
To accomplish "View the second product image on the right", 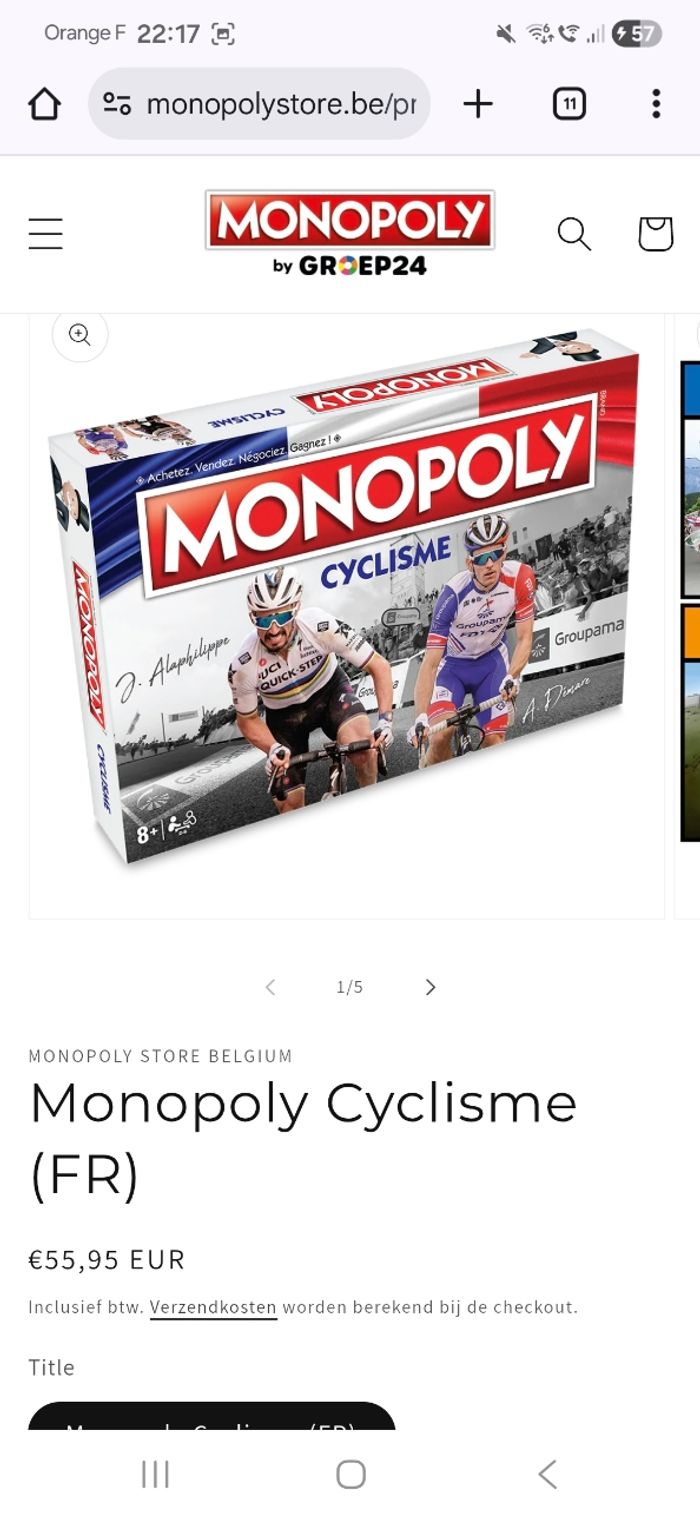I will pos(688,616).
